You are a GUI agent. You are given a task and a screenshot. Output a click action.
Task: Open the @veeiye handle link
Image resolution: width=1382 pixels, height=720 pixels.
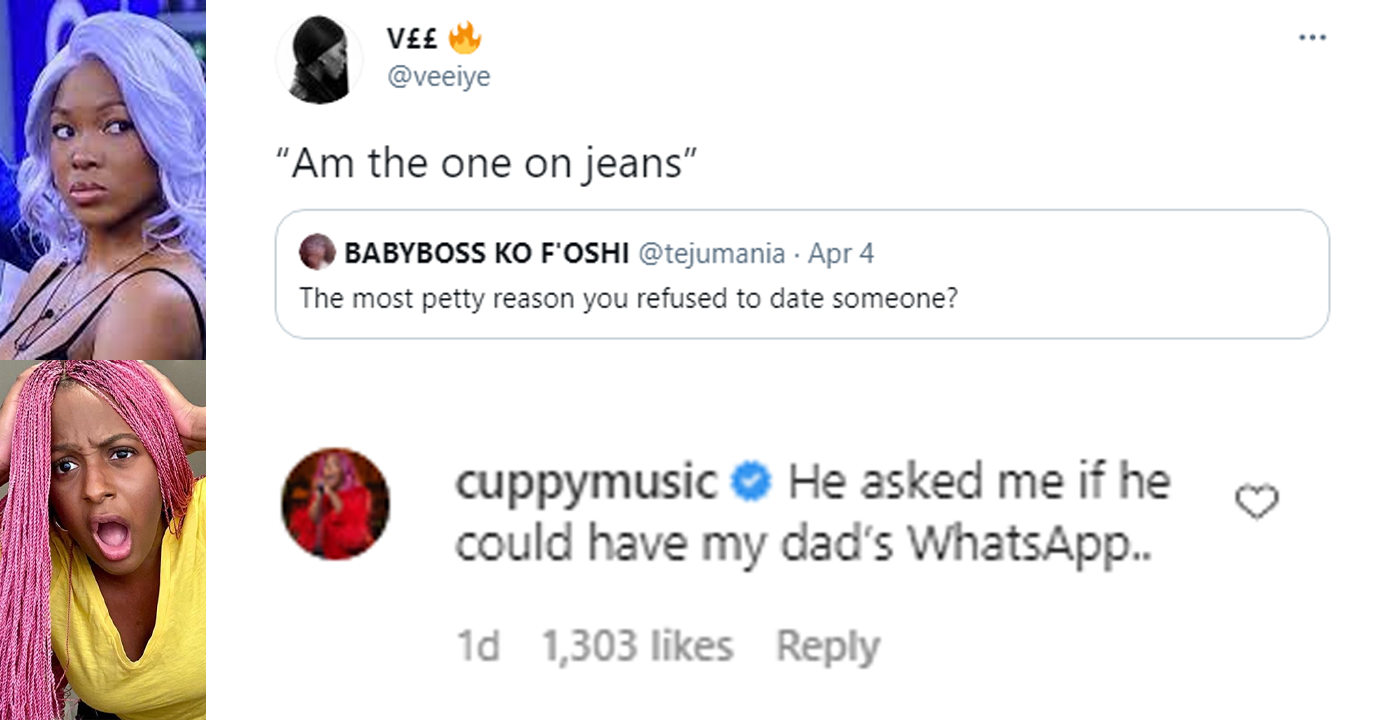[438, 77]
